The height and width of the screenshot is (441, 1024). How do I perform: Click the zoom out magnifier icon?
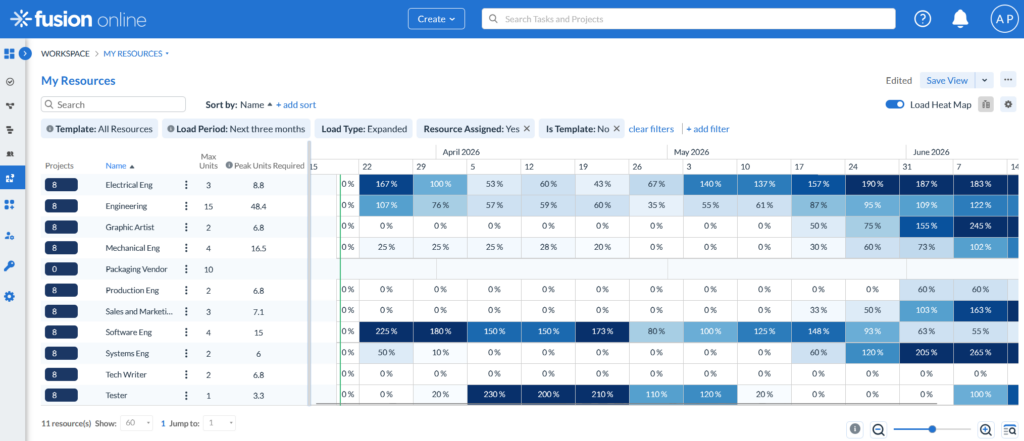coord(878,429)
